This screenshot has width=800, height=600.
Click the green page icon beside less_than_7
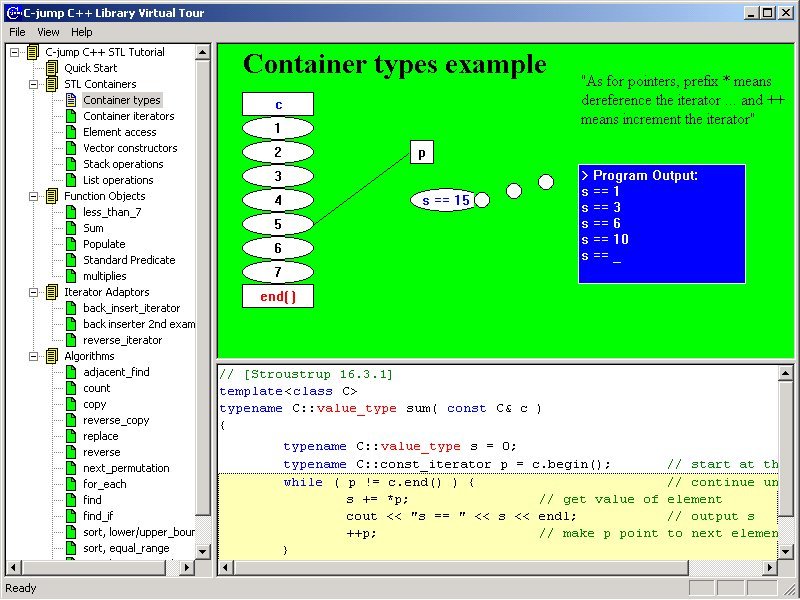click(71, 212)
